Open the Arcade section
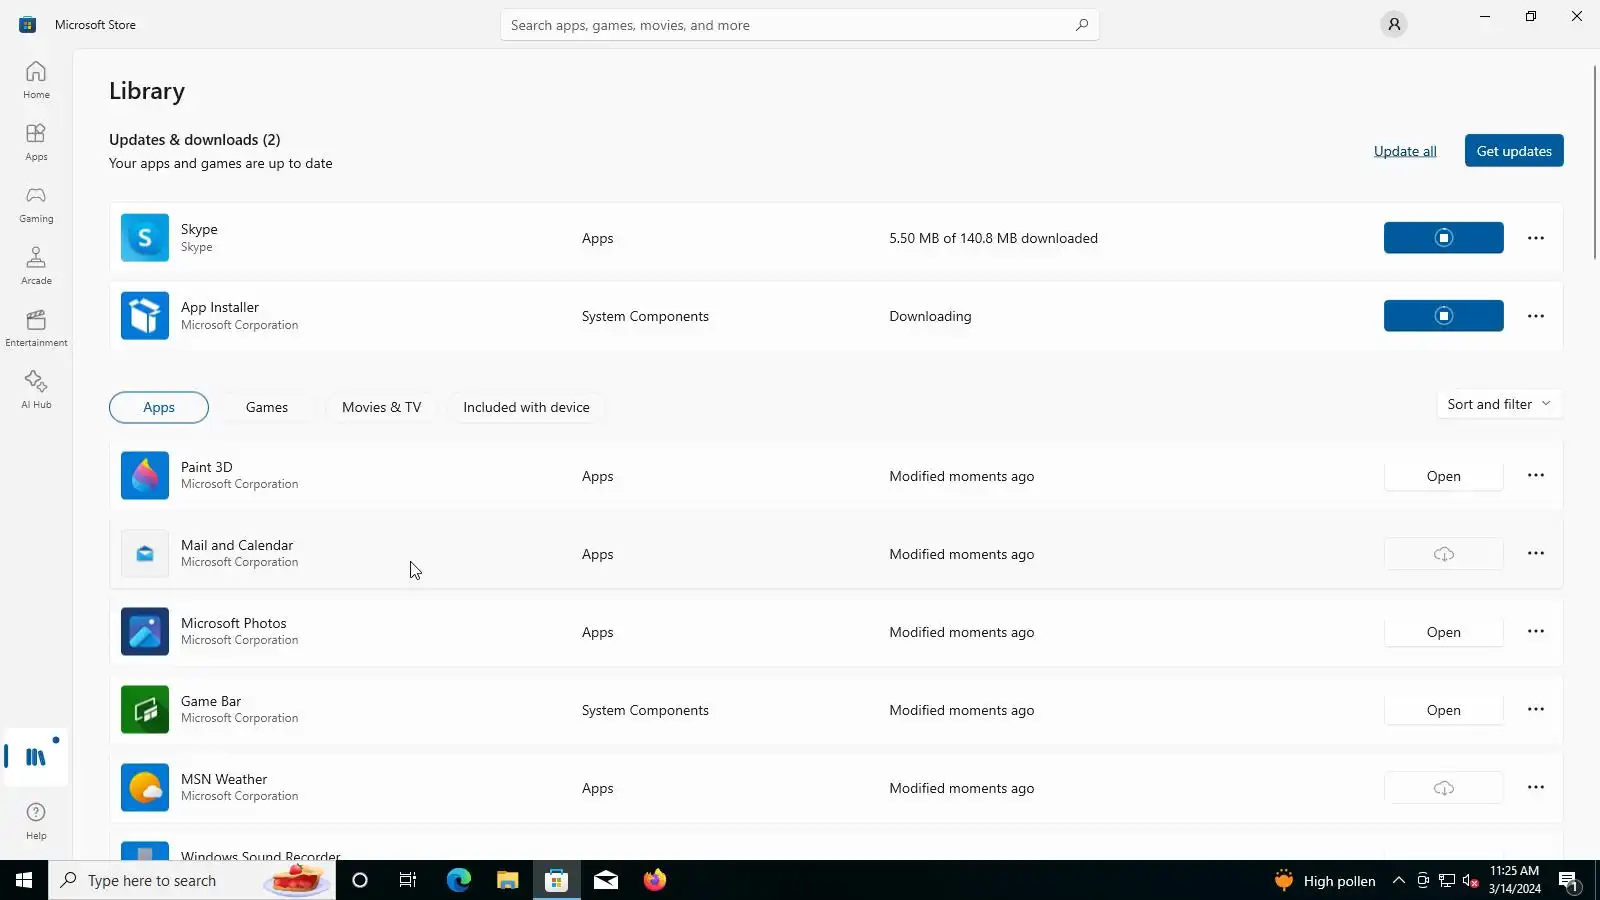Viewport: 1600px width, 900px height. pyautogui.click(x=36, y=266)
